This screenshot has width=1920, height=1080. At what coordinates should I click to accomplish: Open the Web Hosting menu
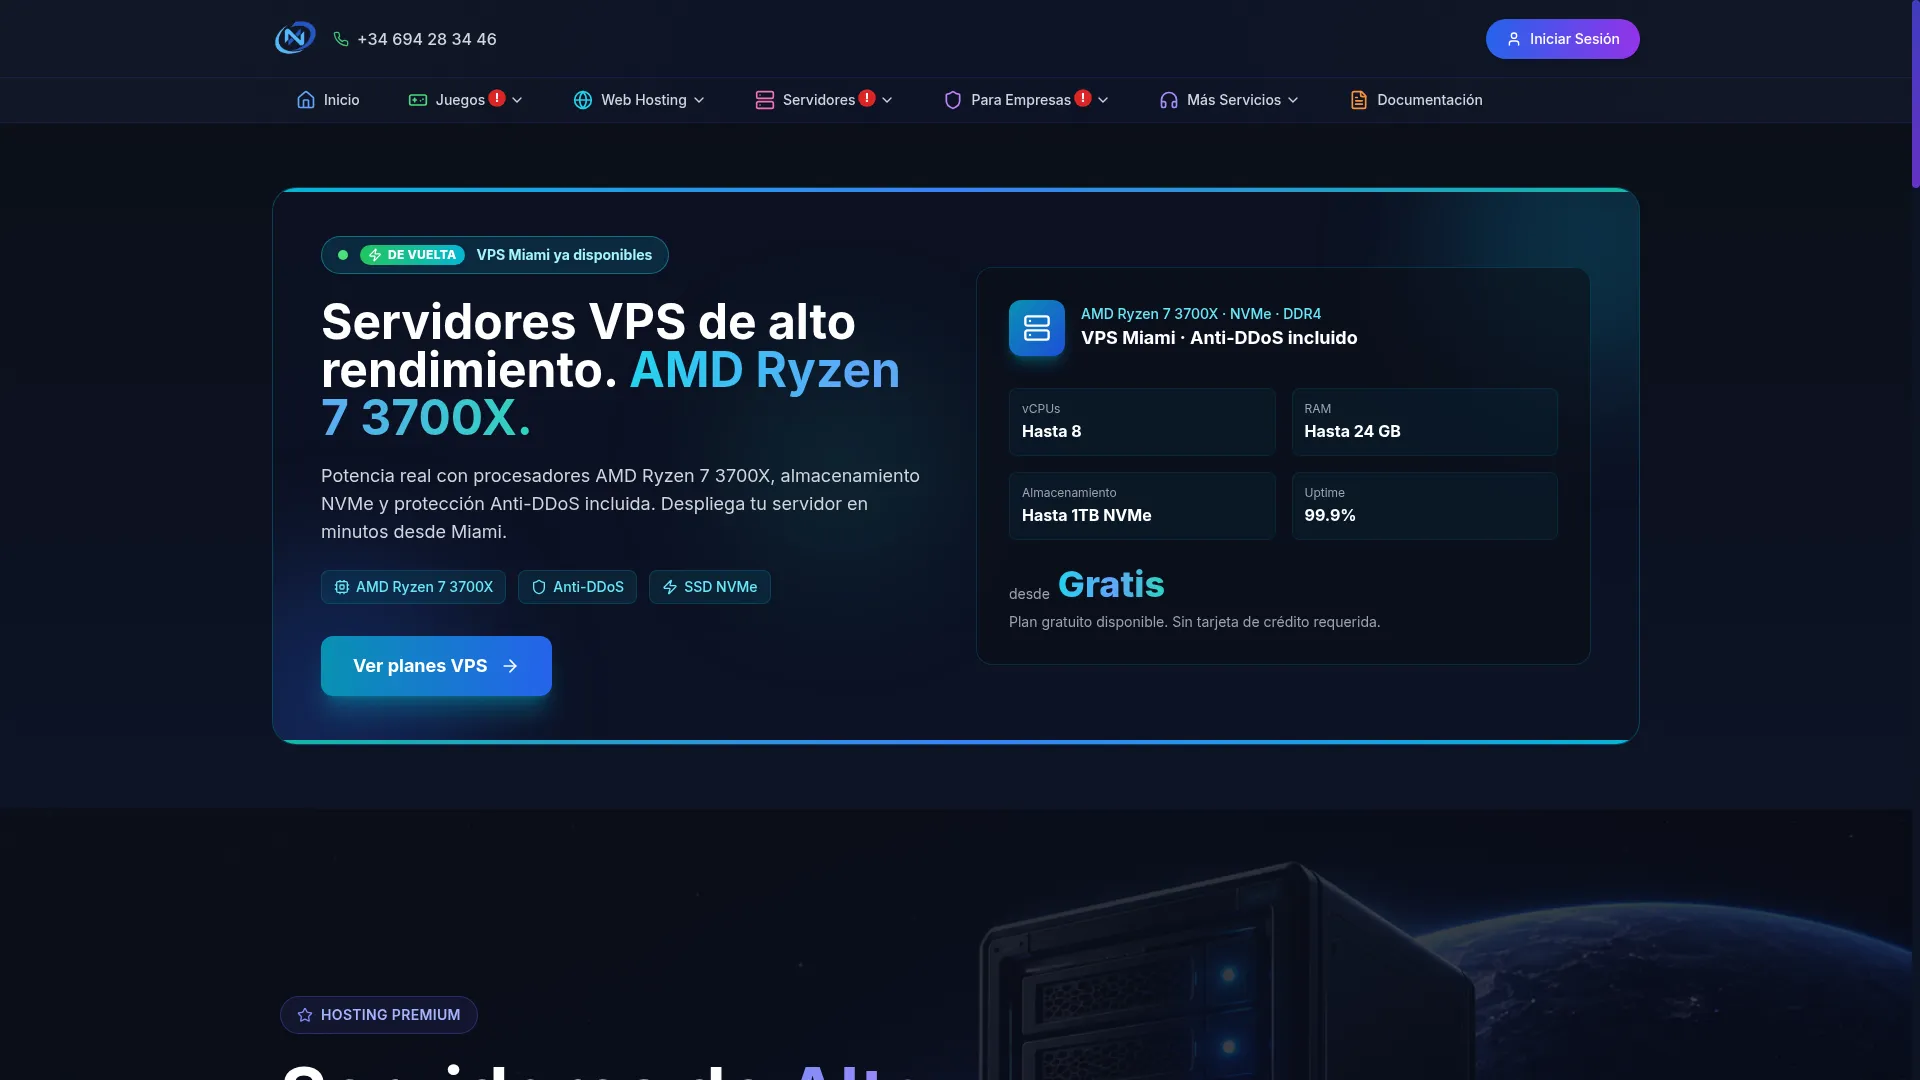coord(640,100)
